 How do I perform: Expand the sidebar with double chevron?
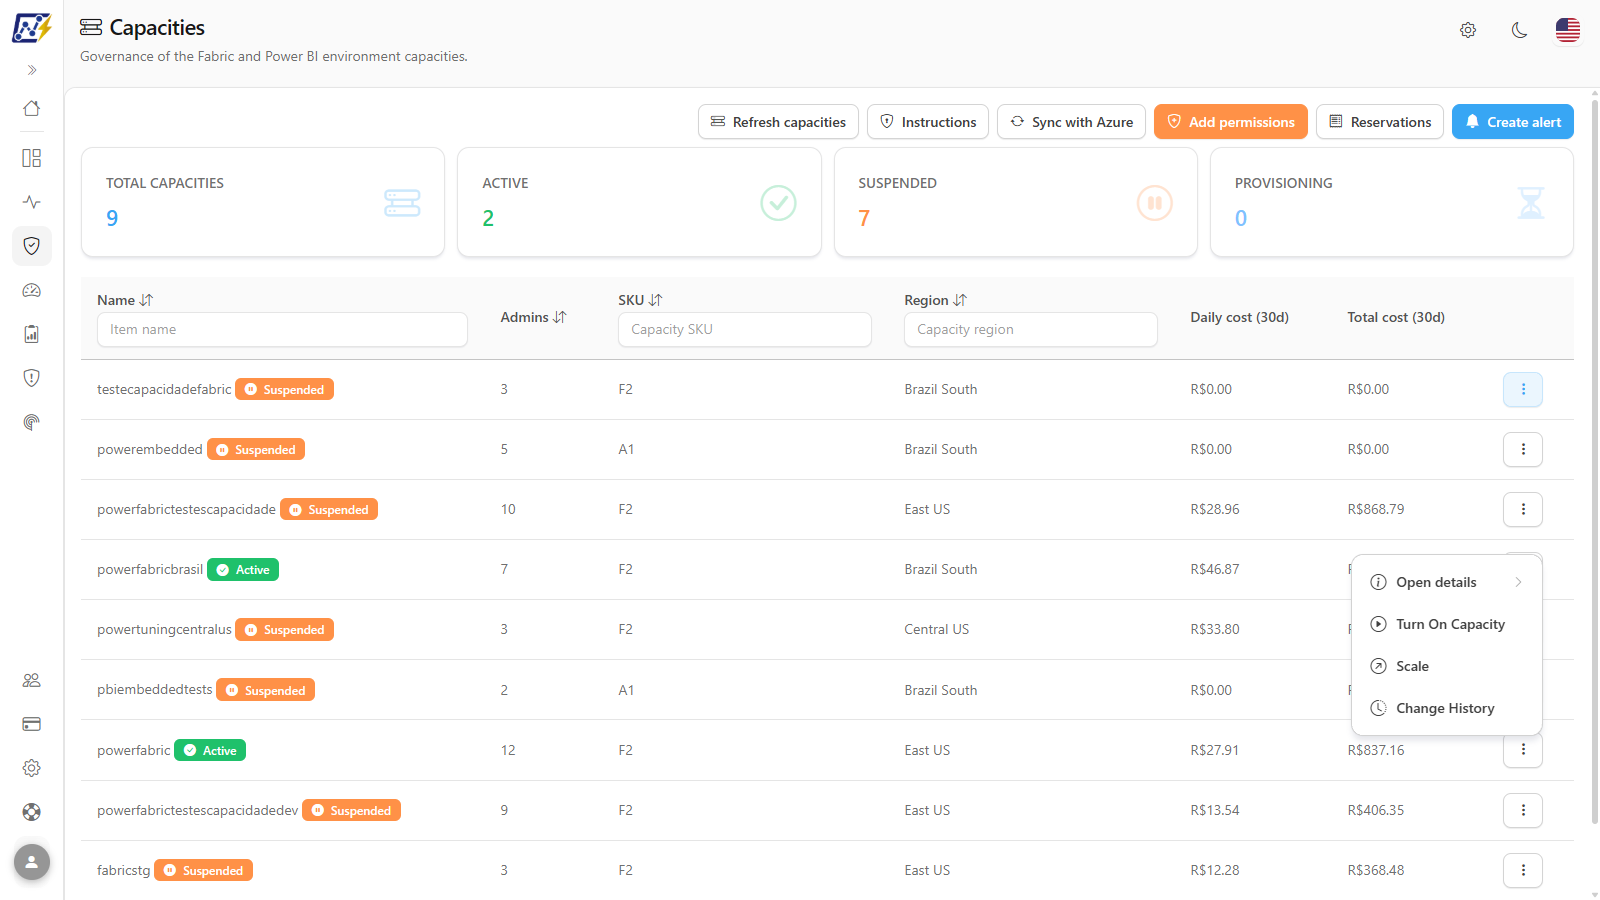click(32, 70)
